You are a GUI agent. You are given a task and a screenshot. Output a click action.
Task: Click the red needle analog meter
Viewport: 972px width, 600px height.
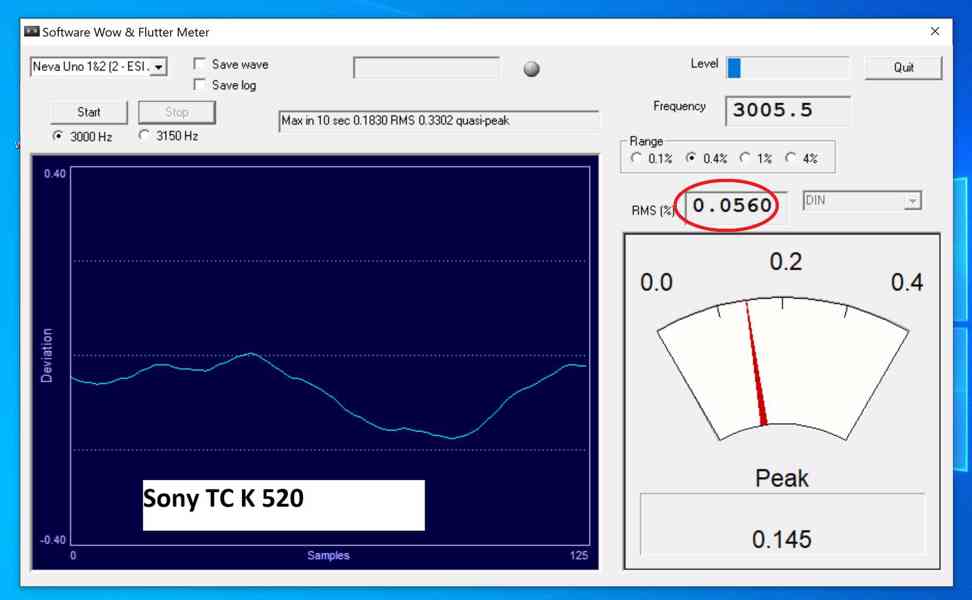click(782, 369)
